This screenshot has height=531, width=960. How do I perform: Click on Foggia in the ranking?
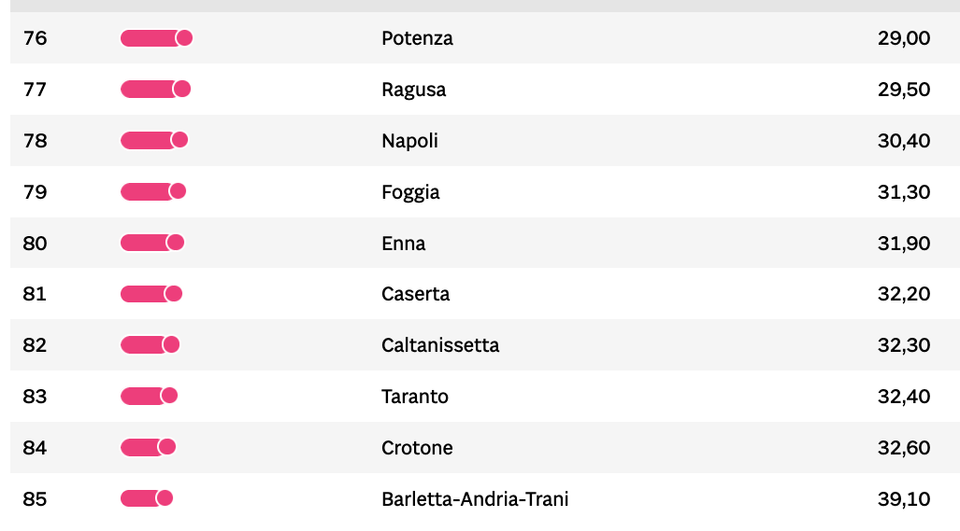410,192
